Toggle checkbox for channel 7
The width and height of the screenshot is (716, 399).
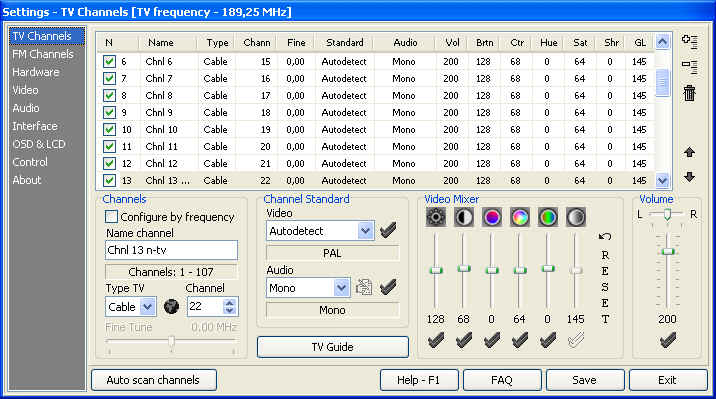(x=109, y=78)
